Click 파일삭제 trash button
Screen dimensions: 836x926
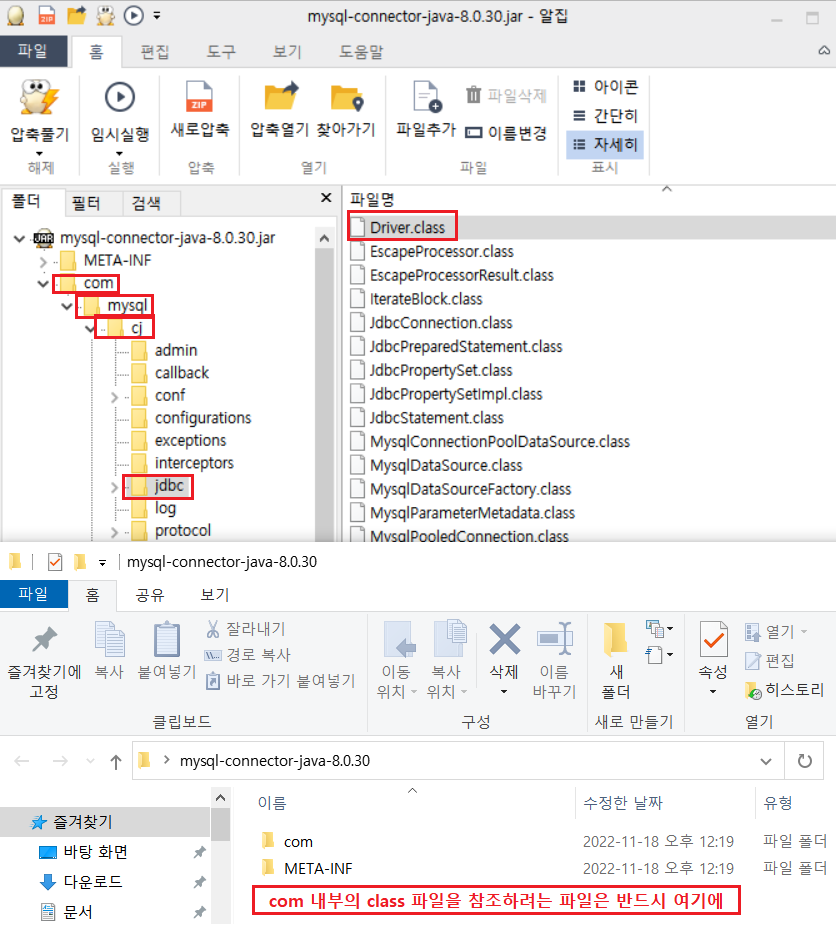[506, 95]
